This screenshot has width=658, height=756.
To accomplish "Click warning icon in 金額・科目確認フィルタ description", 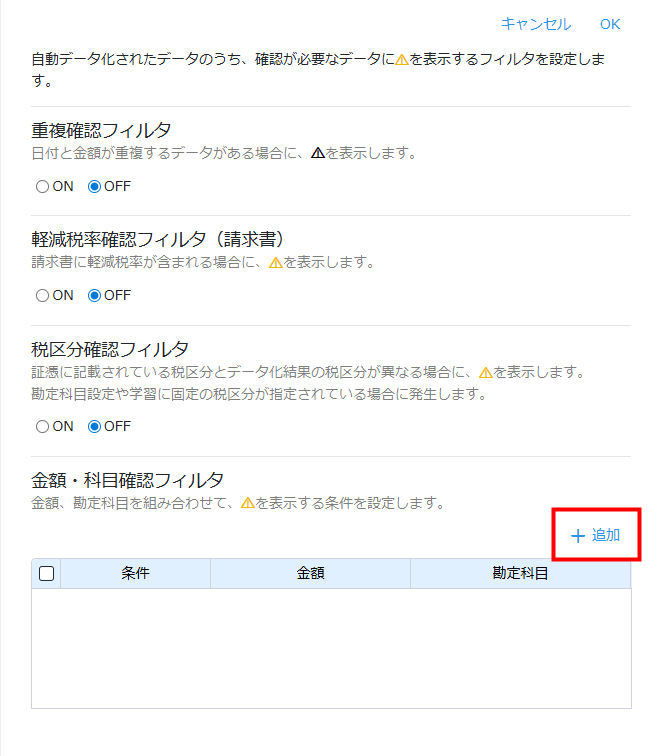I will (x=247, y=503).
